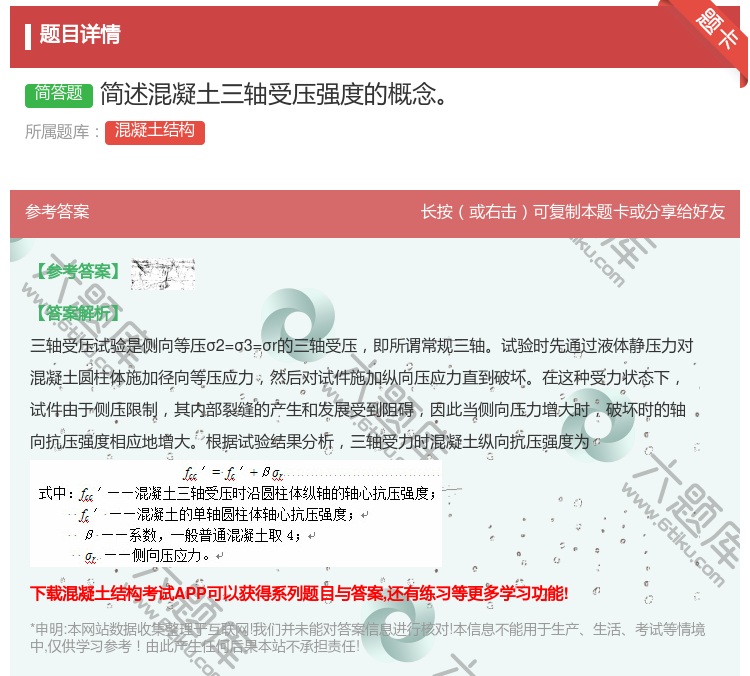Click the line 系数，一般普通混凝土取 4
The image size is (750, 676).
point(193,535)
